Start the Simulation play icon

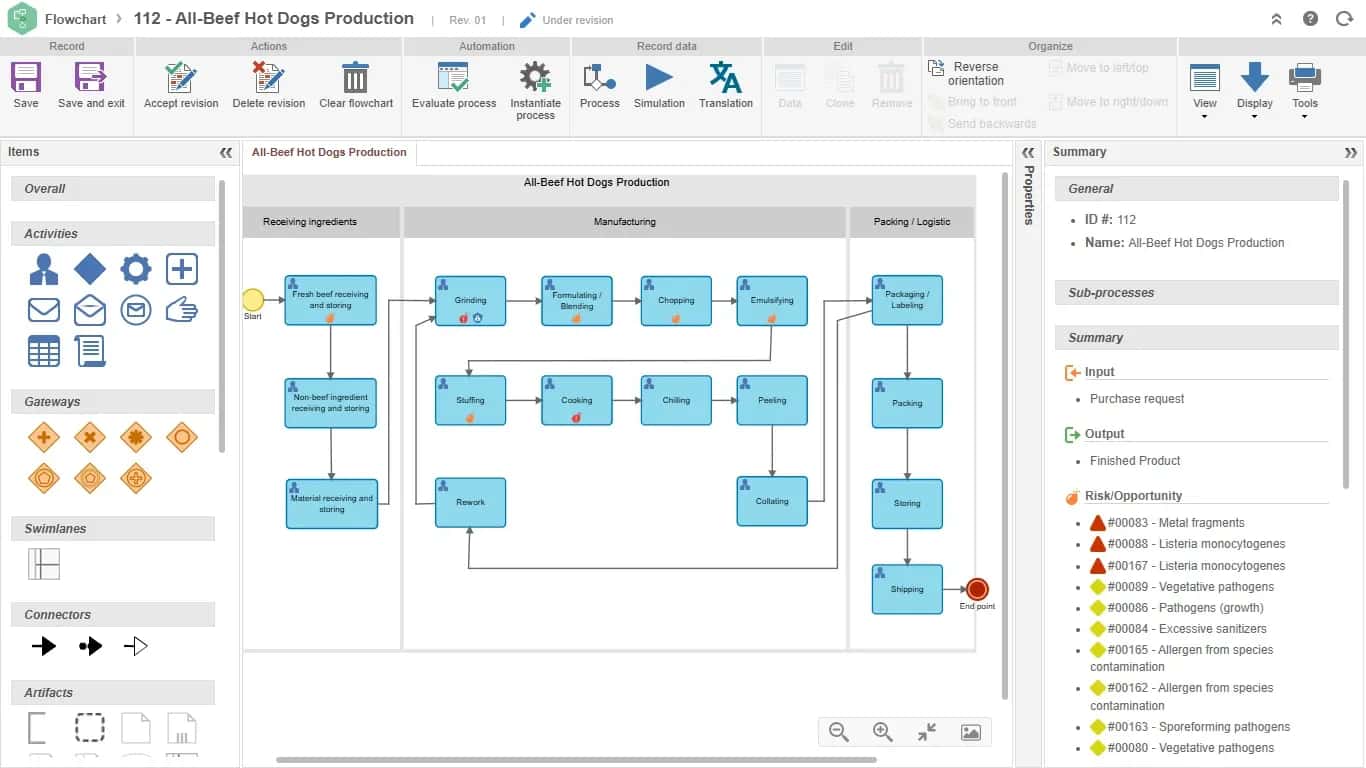659,78
